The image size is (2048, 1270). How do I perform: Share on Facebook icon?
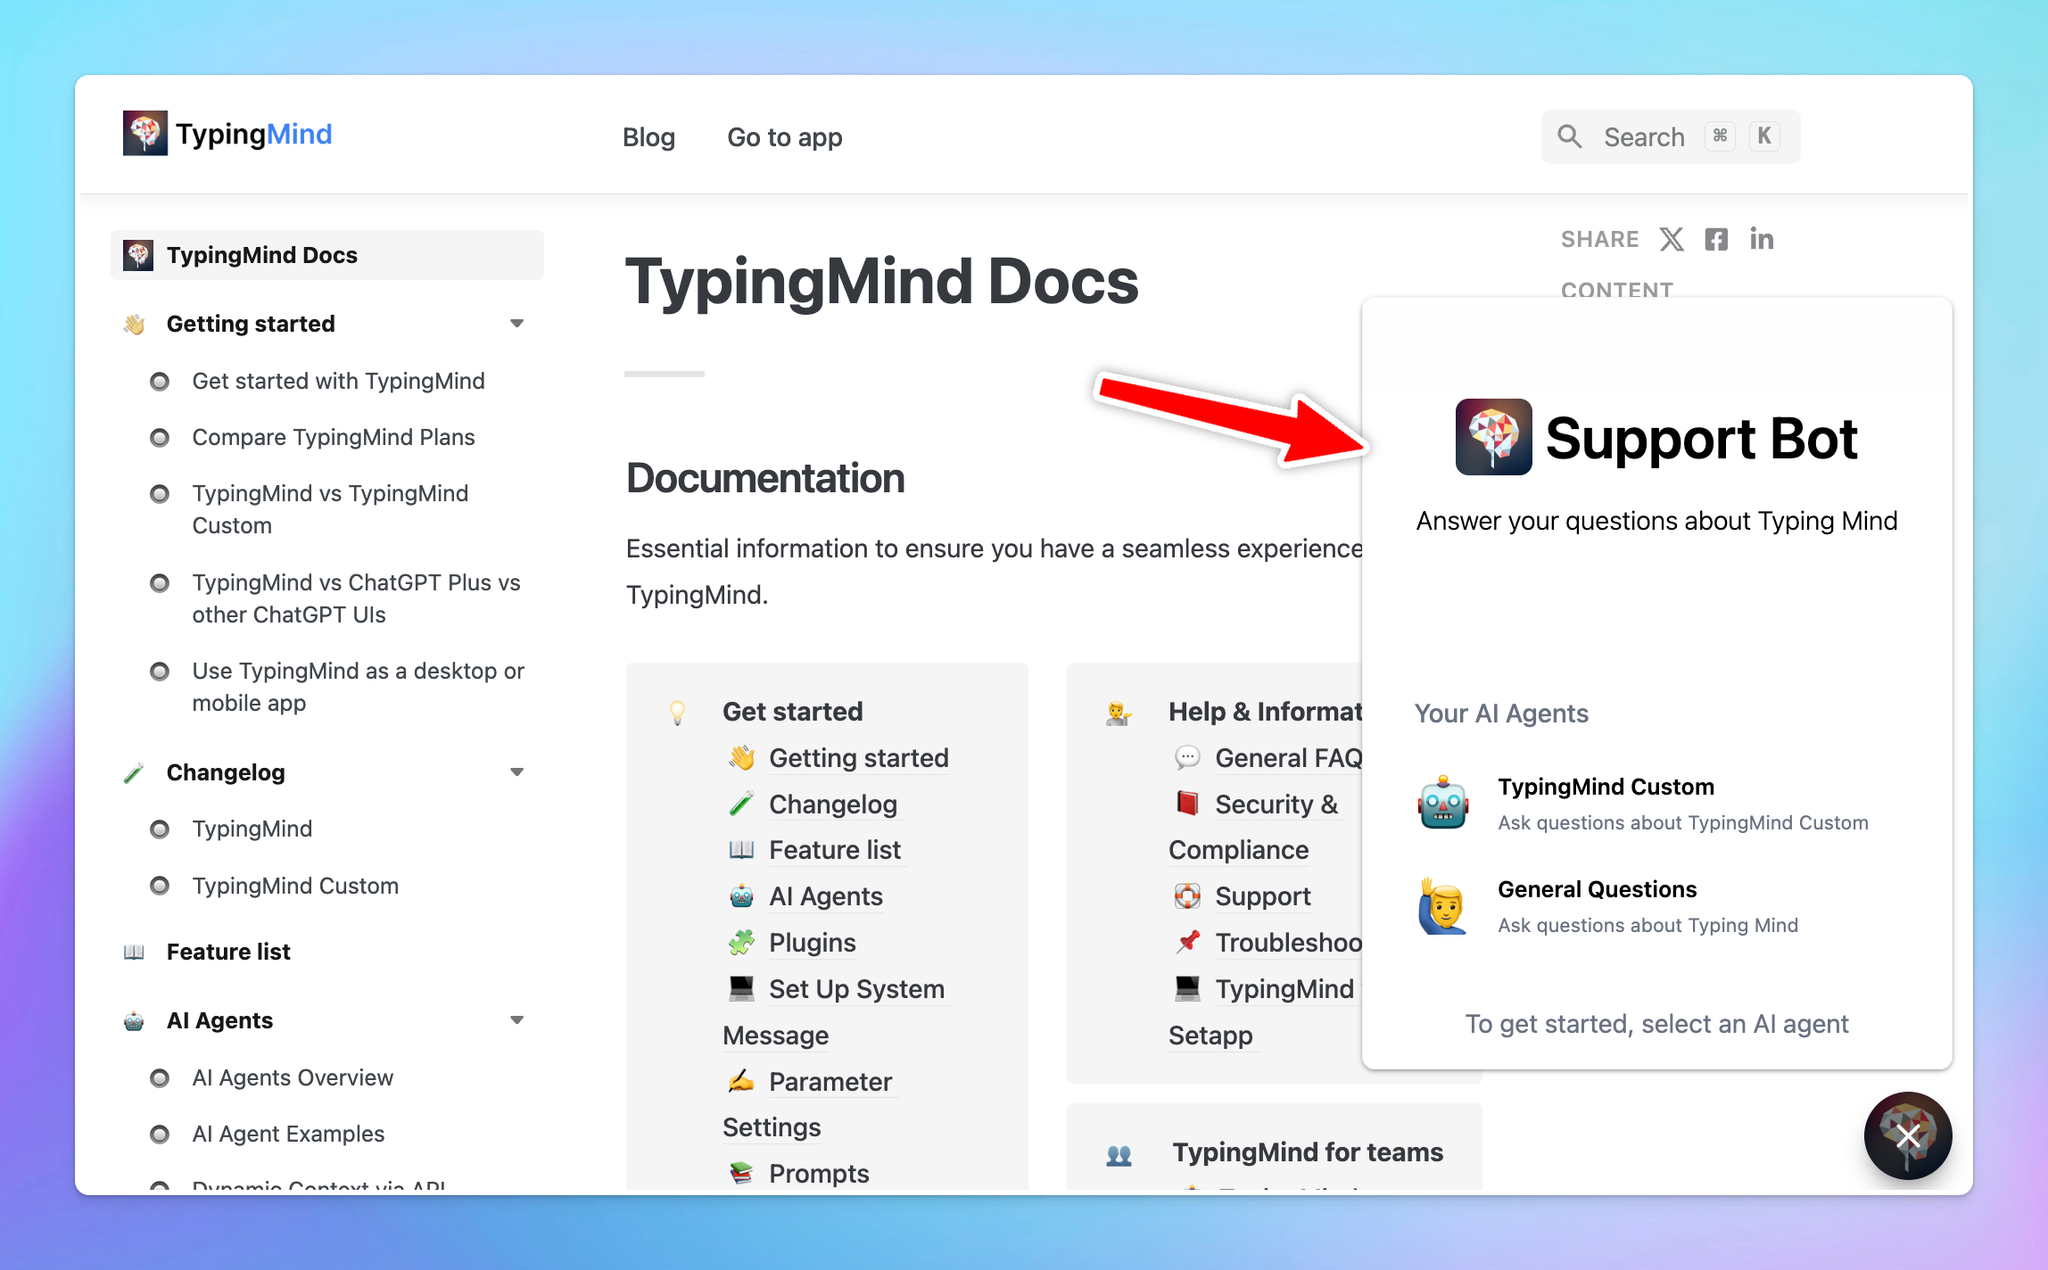pyautogui.click(x=1716, y=239)
